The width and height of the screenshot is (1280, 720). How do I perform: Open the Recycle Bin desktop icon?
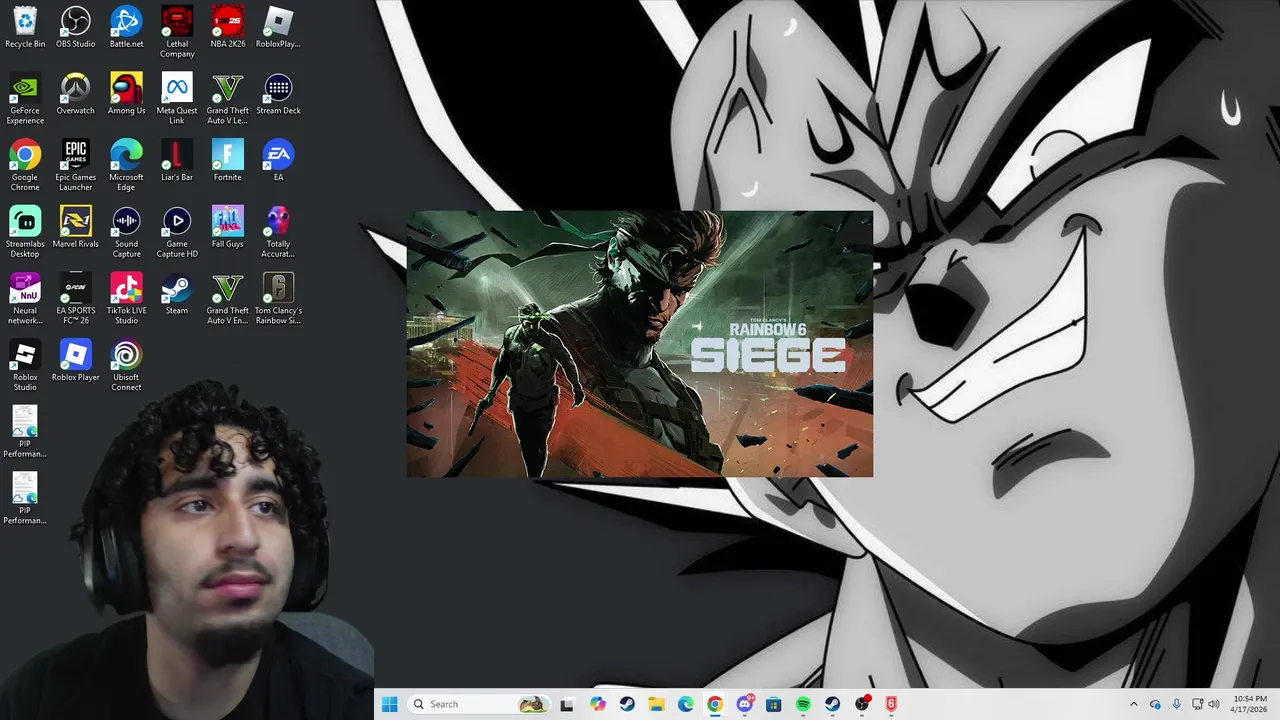pyautogui.click(x=25, y=27)
